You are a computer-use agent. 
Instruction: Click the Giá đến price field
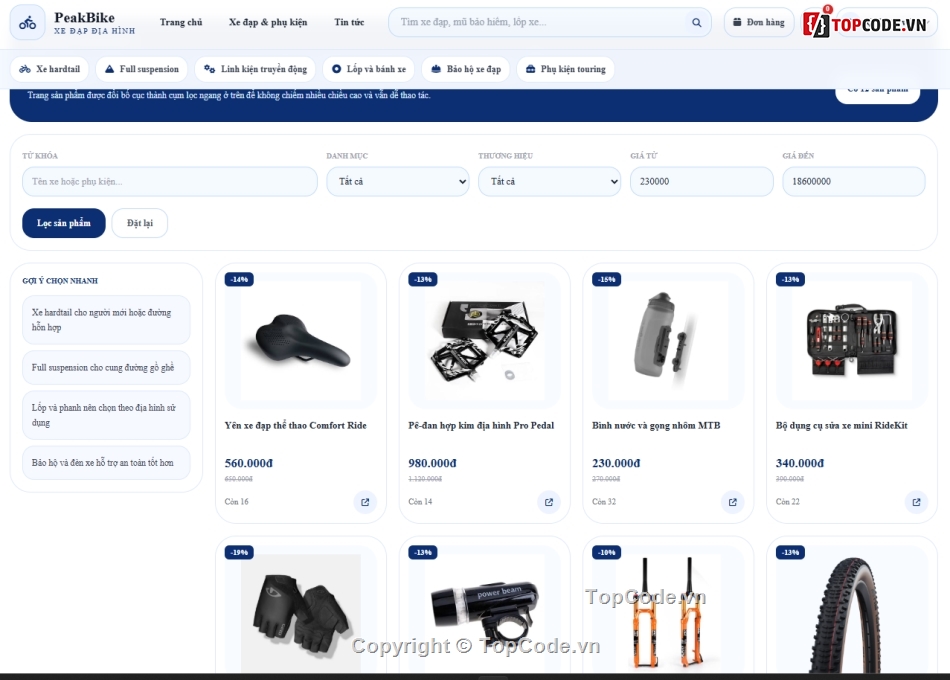pyautogui.click(x=854, y=181)
